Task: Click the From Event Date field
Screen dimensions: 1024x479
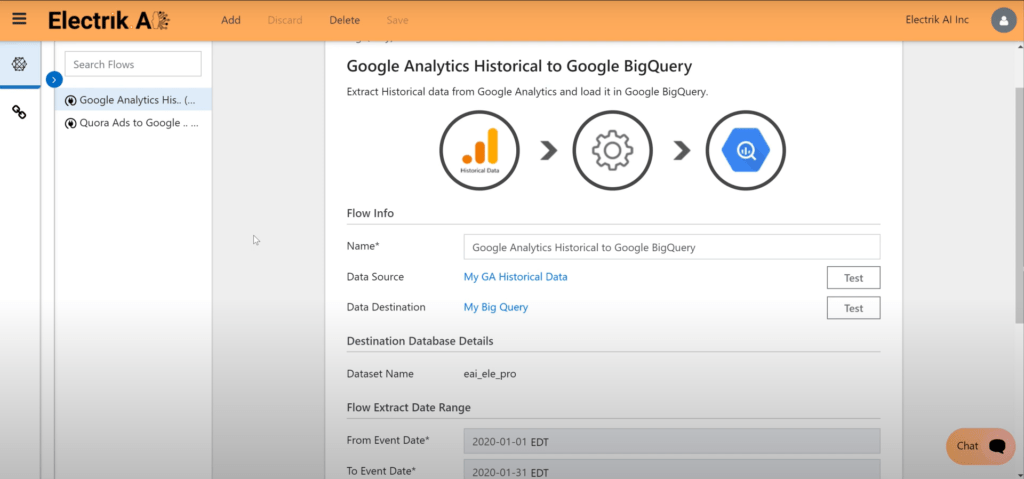Action: point(672,441)
